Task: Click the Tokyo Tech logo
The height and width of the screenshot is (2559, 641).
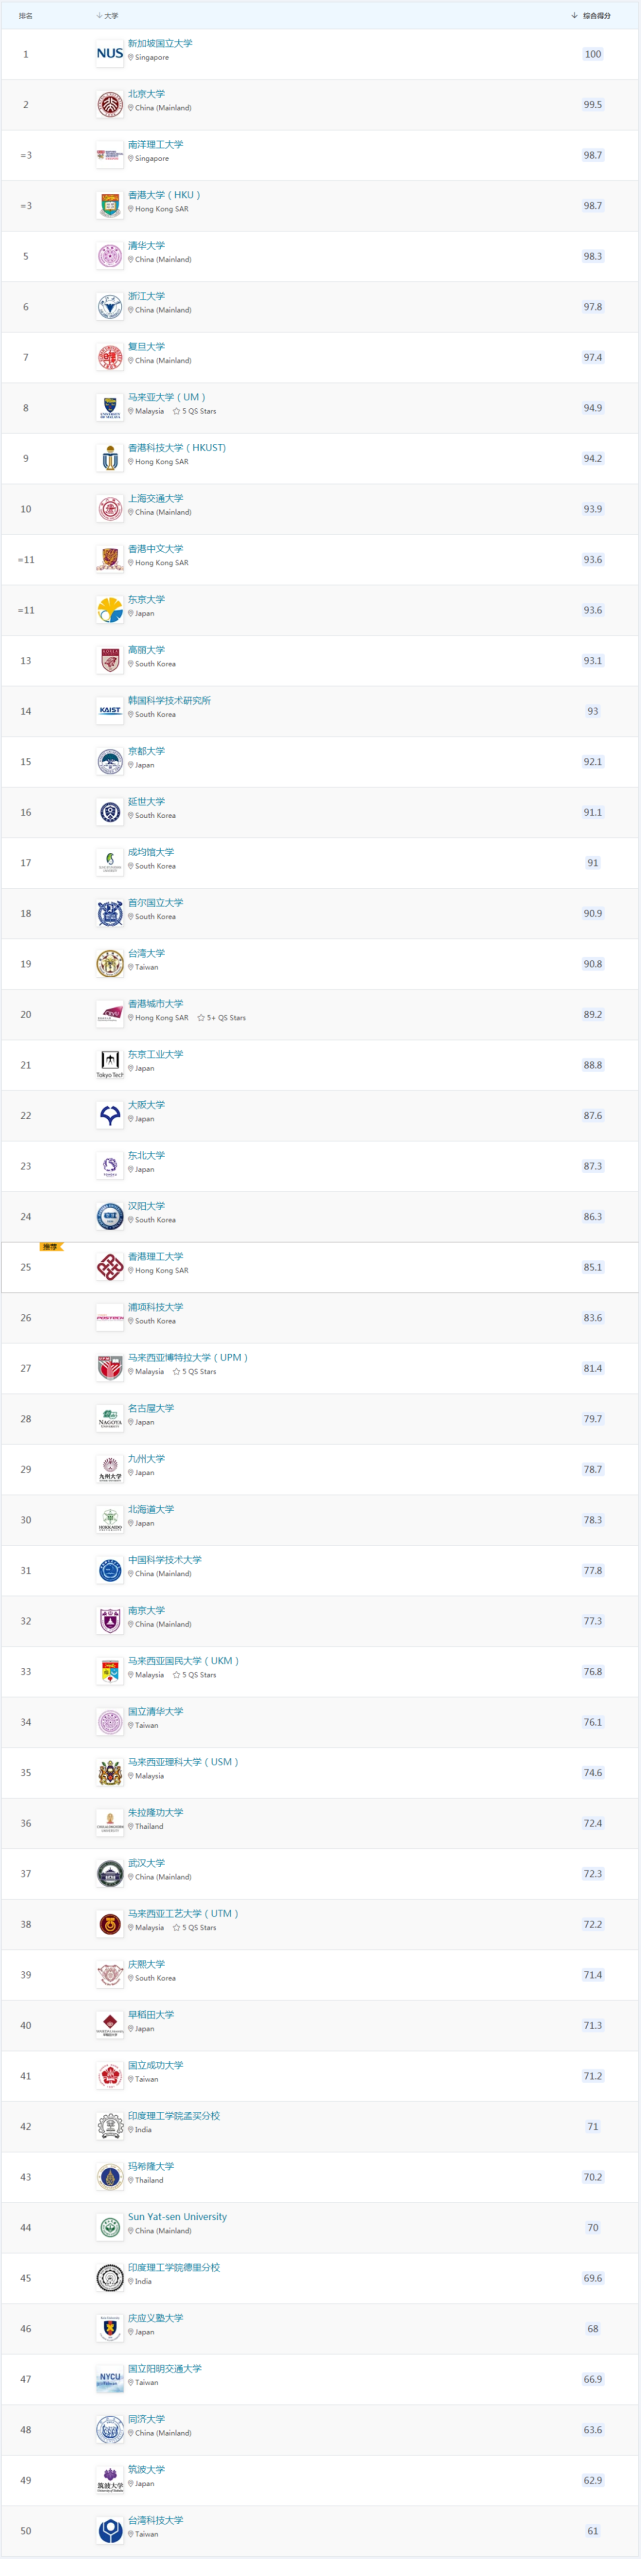Action: click(110, 1064)
